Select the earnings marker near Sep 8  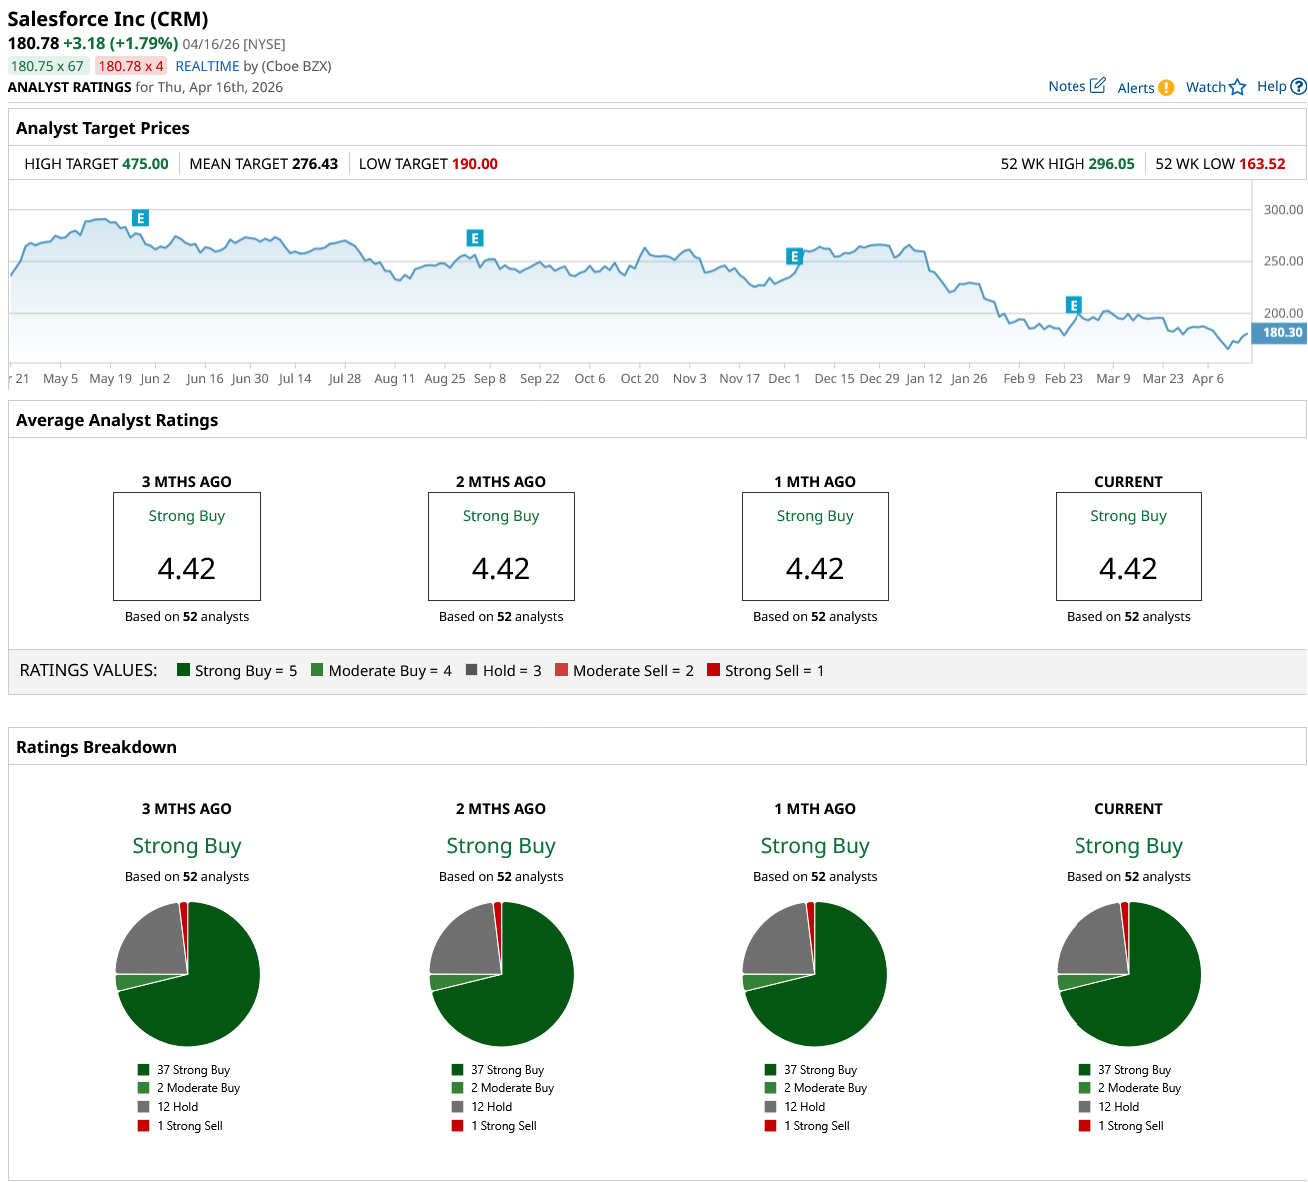[x=475, y=238]
